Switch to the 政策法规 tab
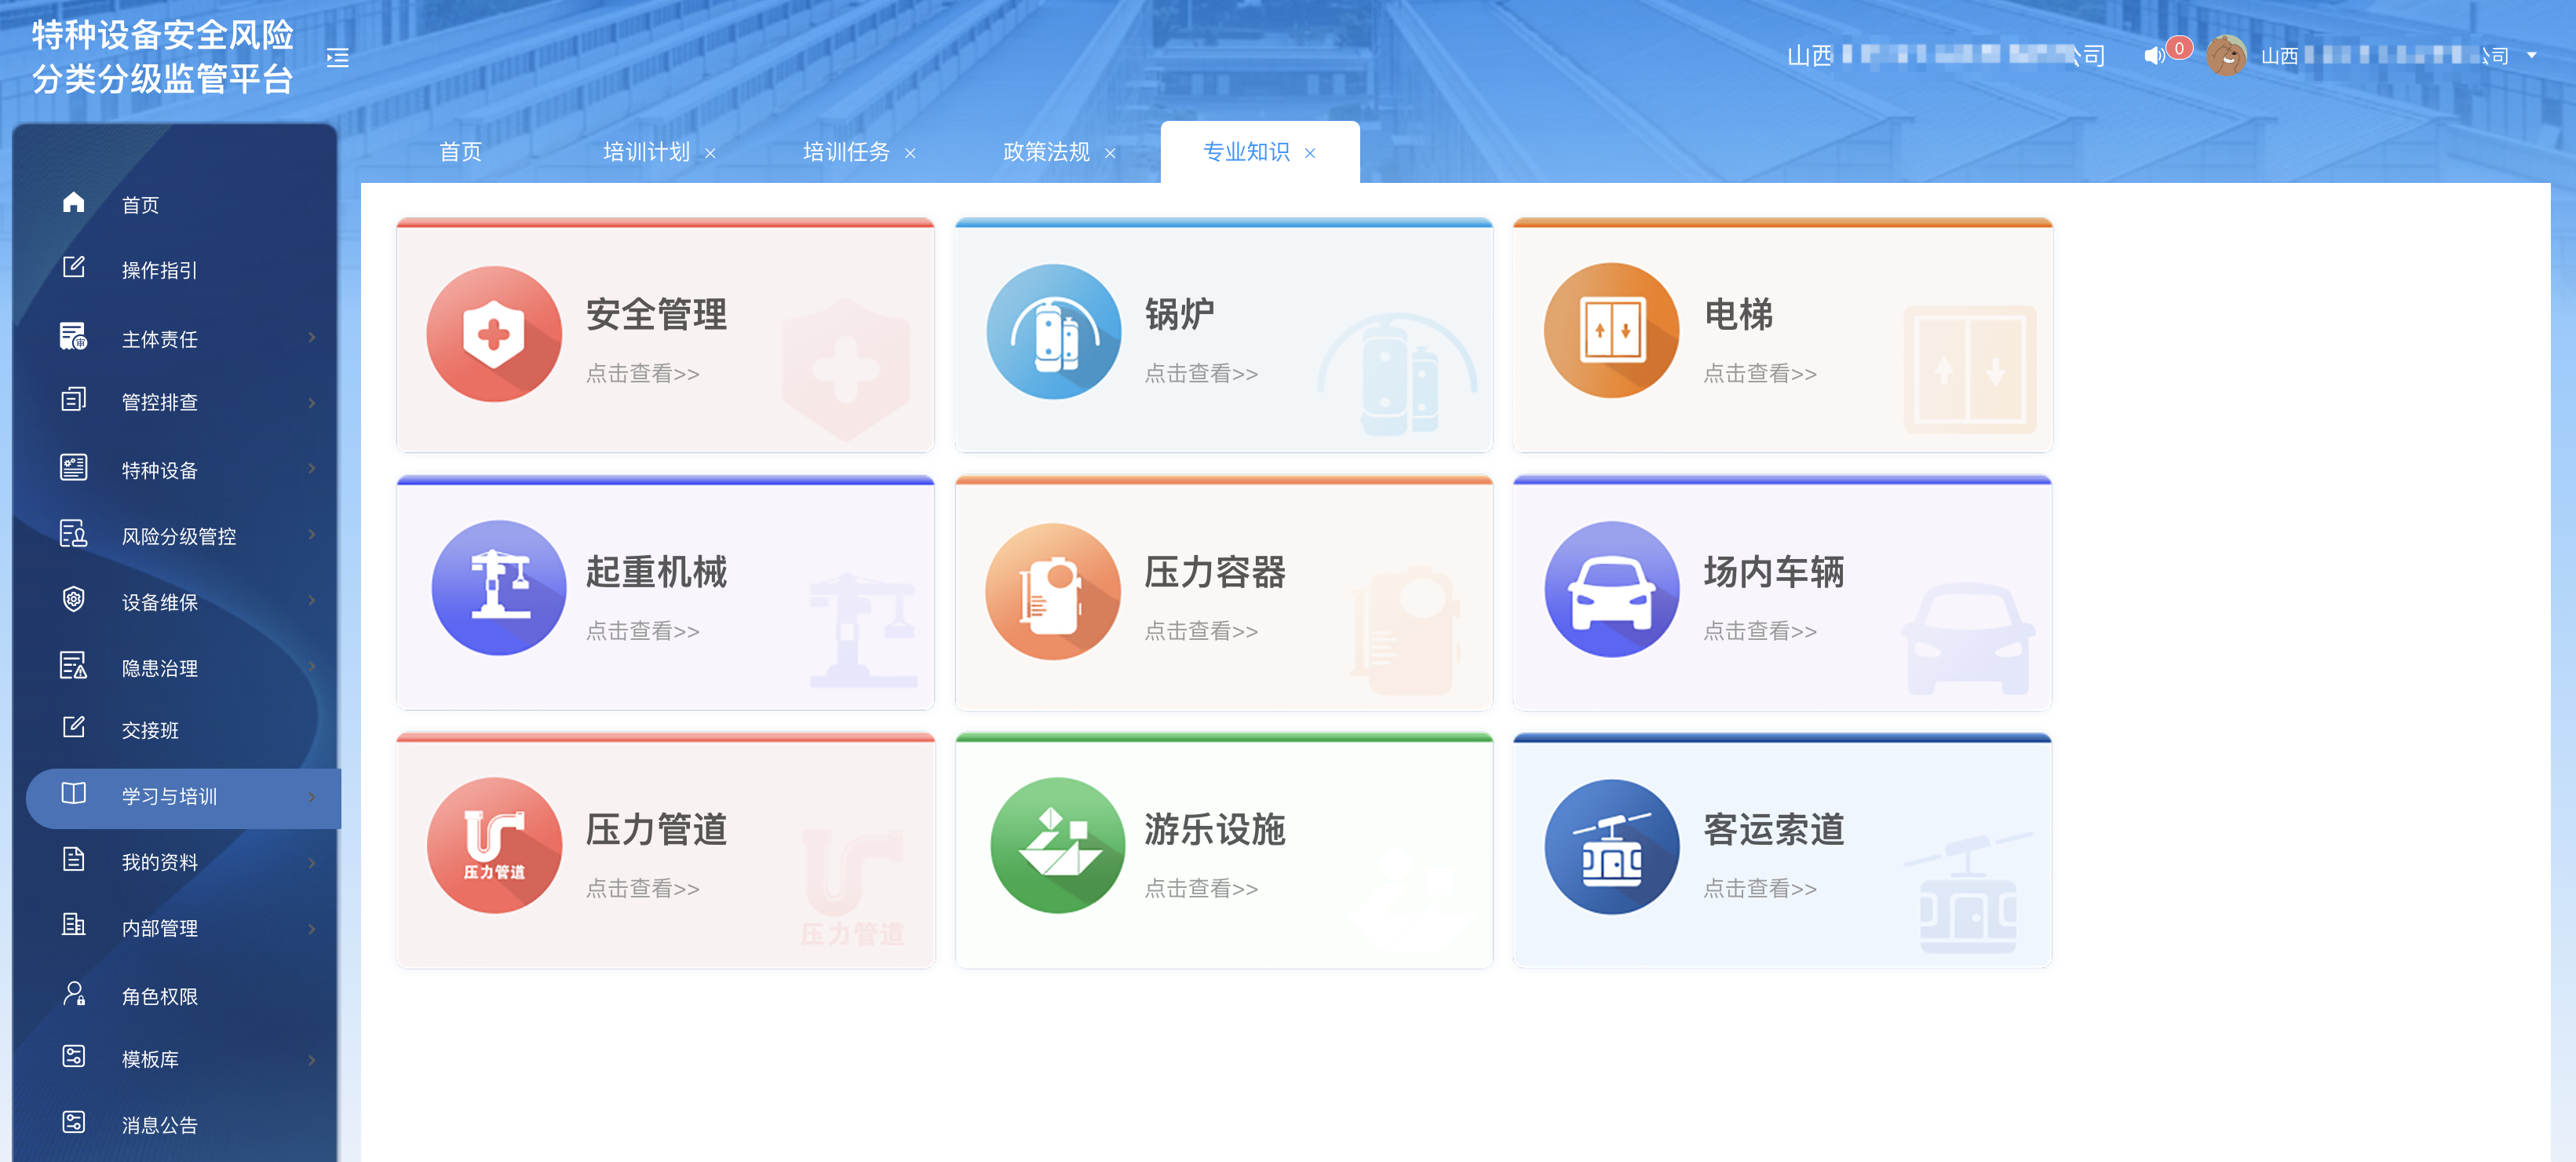Screen dimensions: 2576x1162 coord(1046,152)
